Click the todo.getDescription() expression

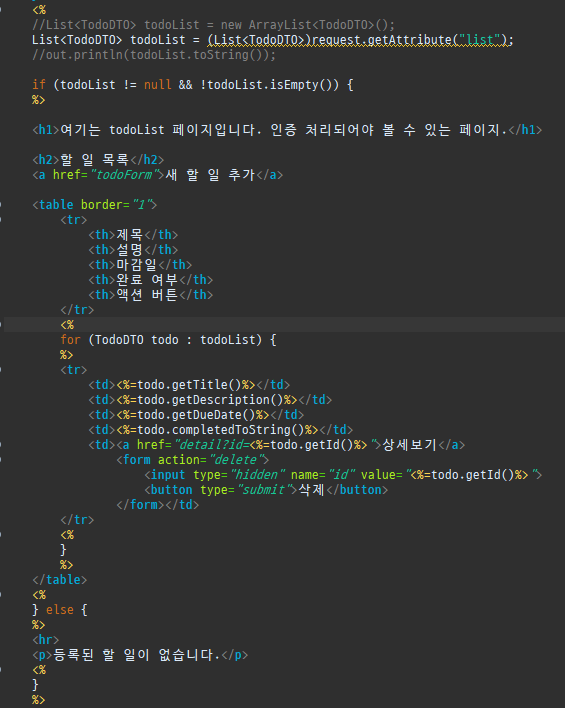(207, 400)
